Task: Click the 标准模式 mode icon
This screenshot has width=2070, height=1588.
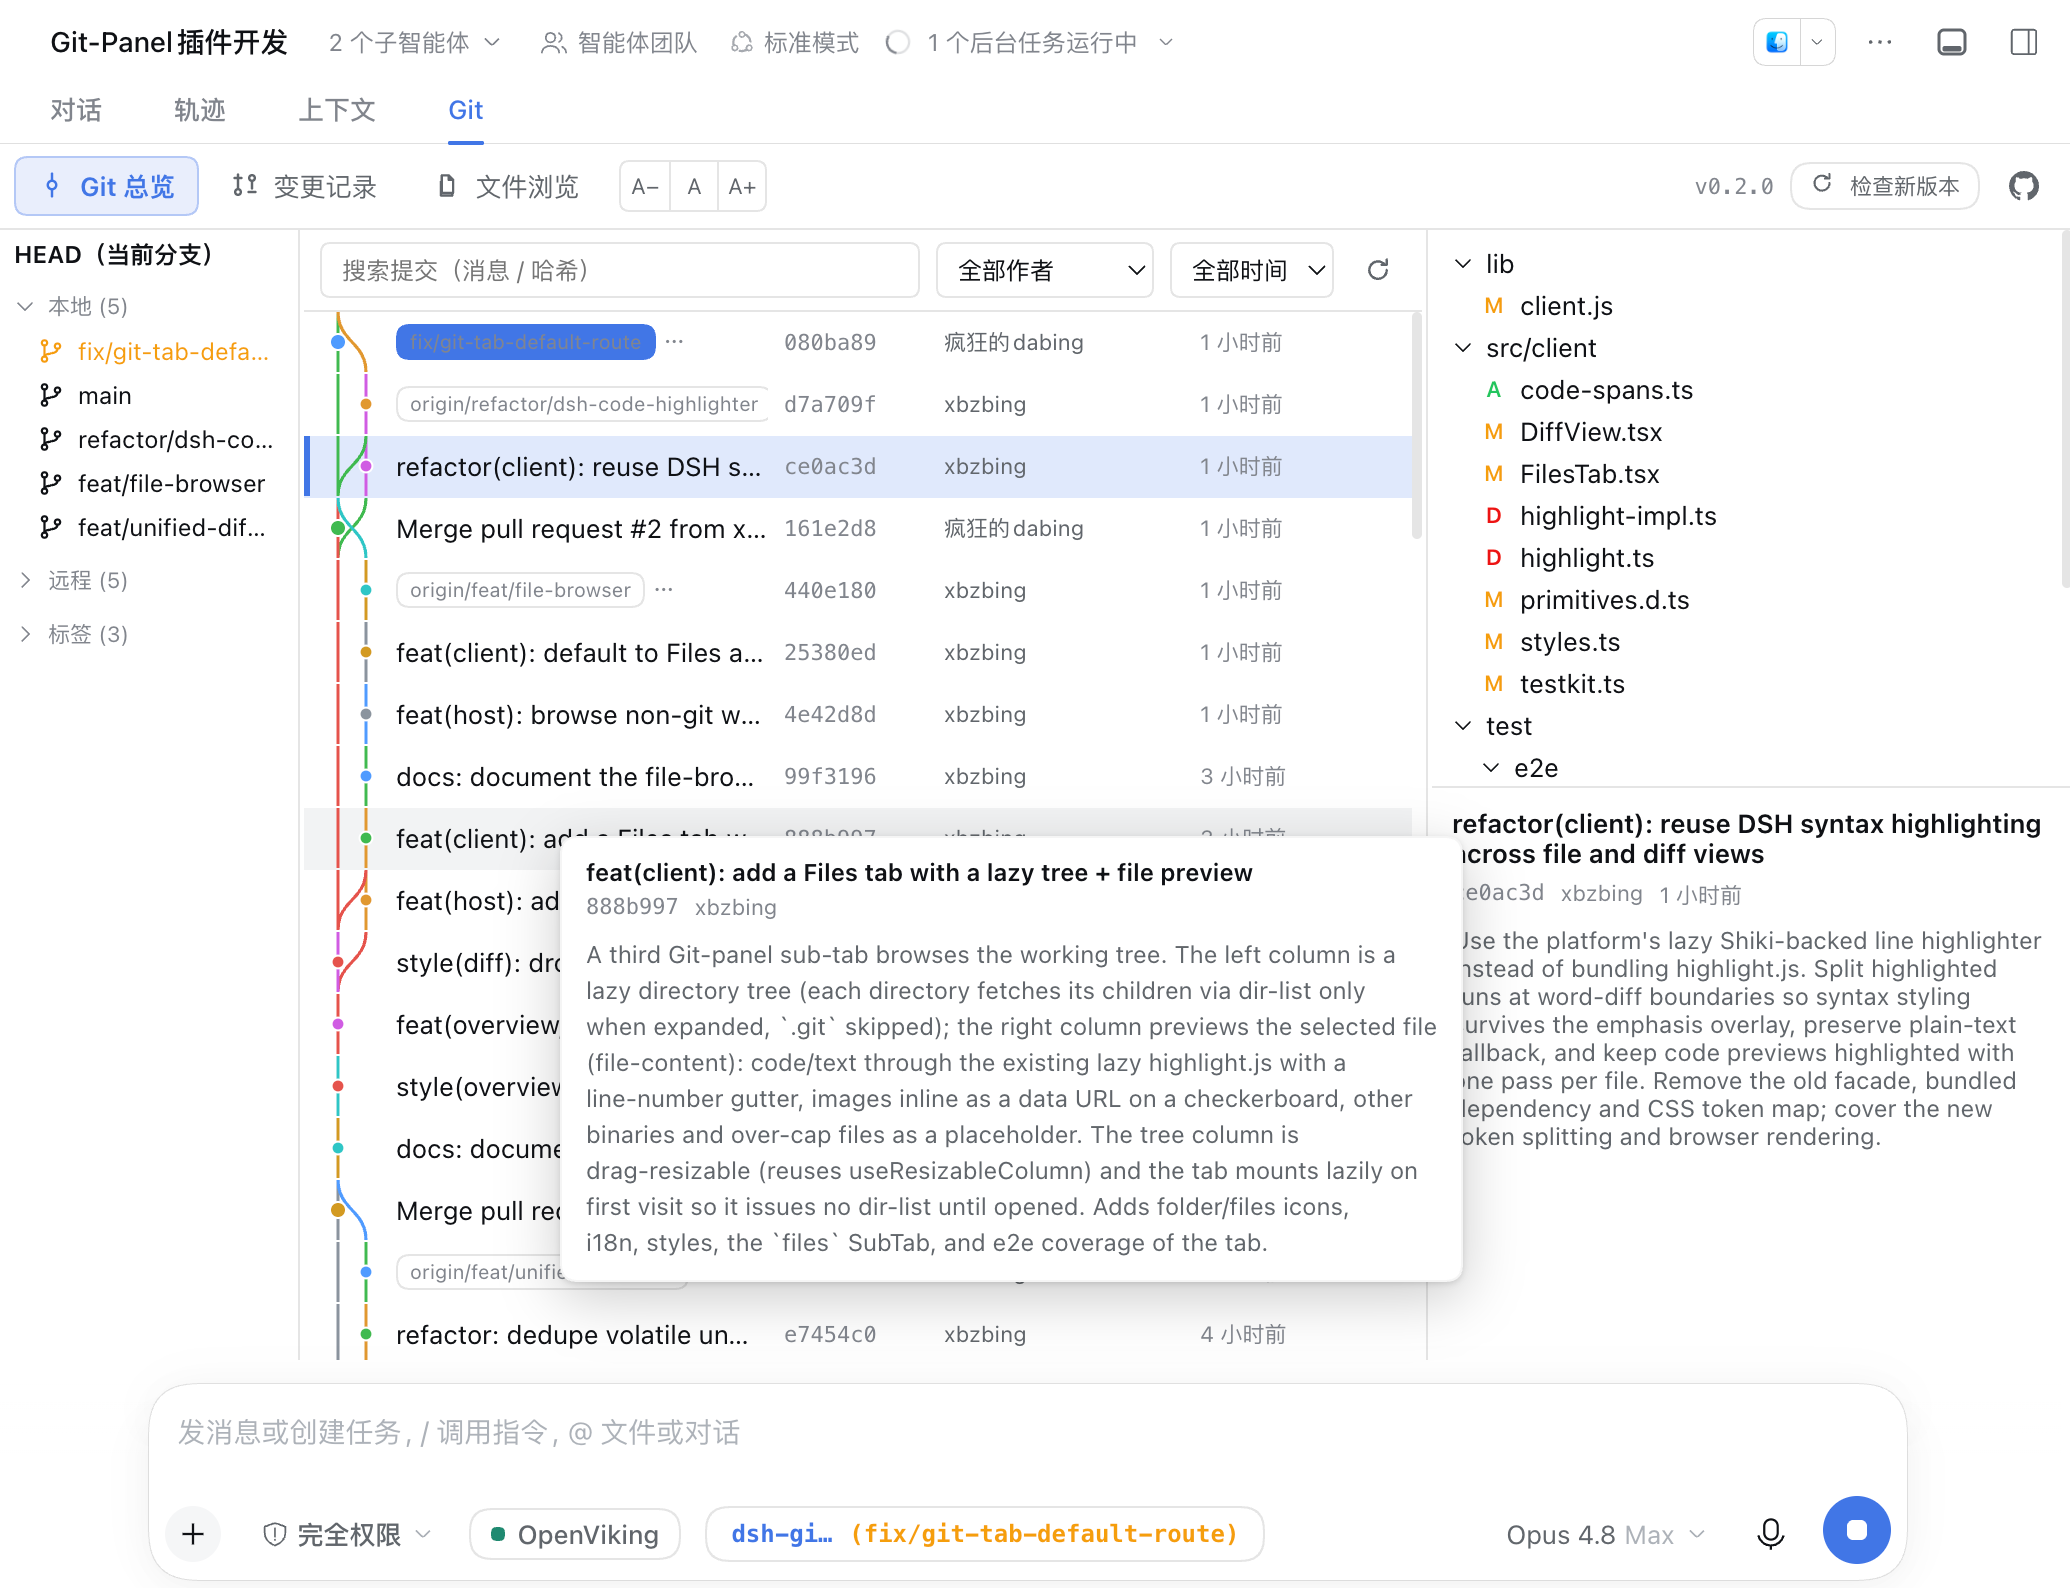Action: (x=742, y=42)
